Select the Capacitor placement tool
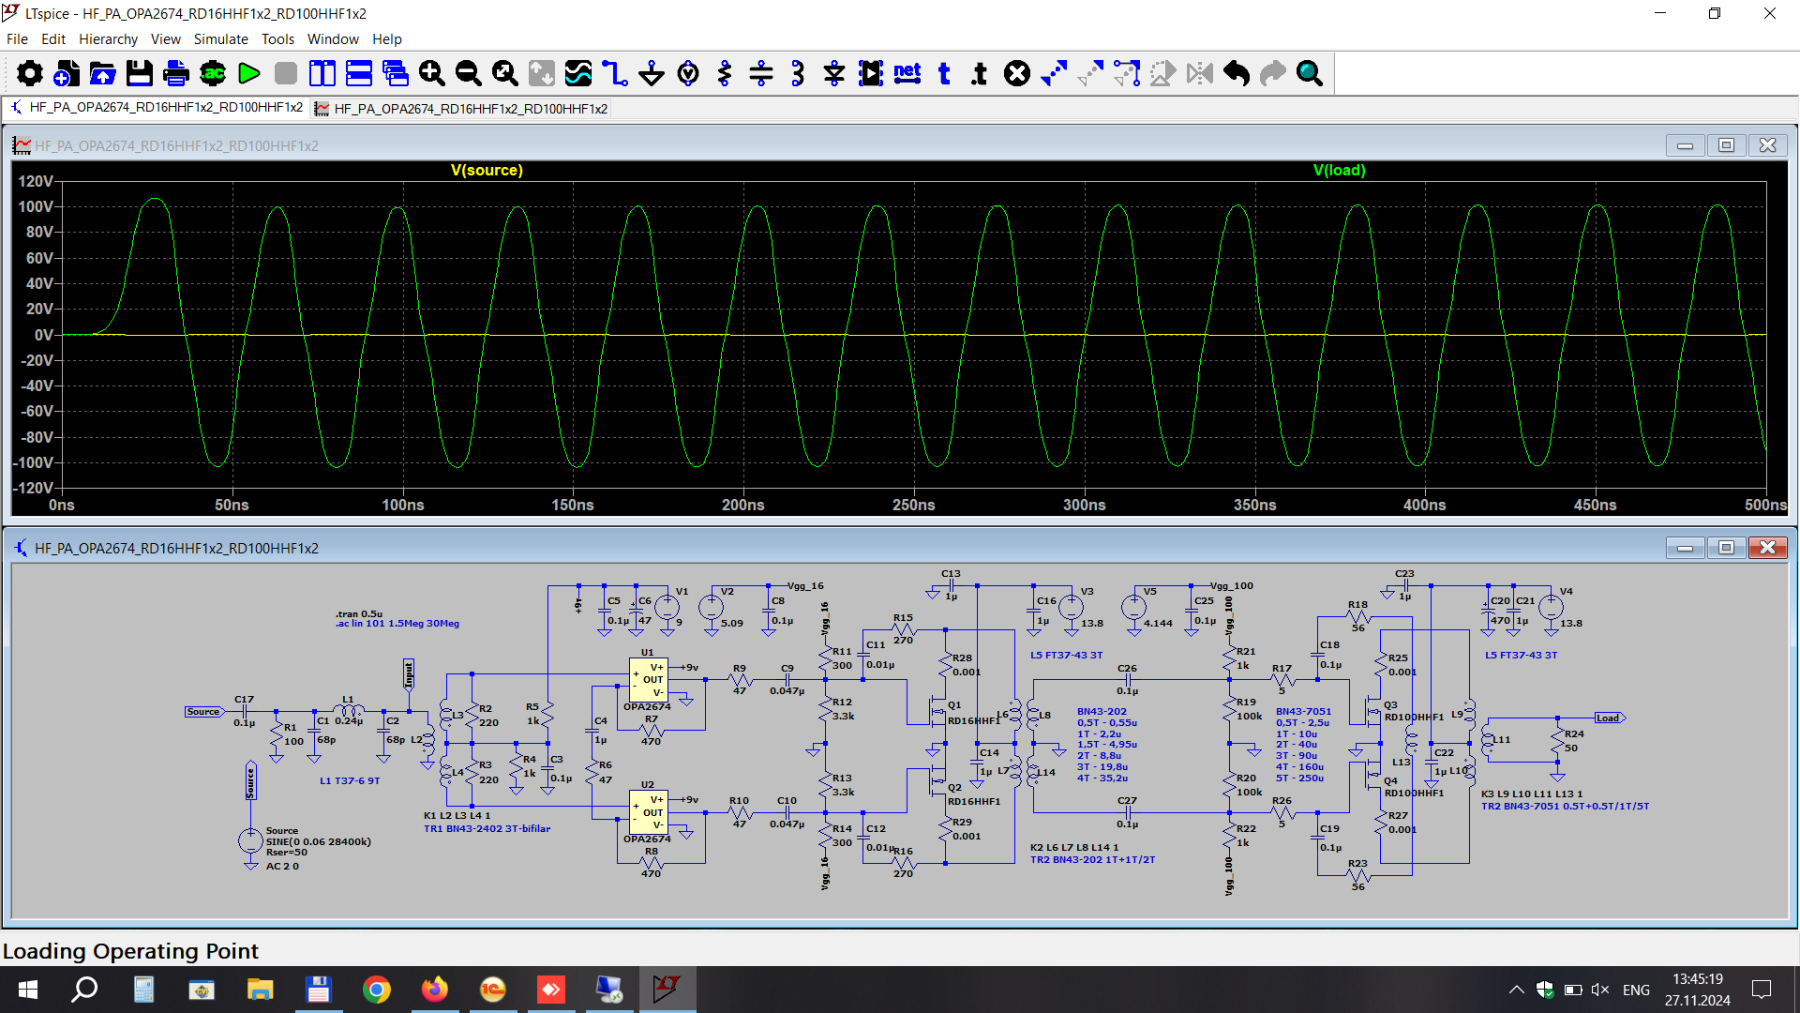1800x1013 pixels. point(761,73)
